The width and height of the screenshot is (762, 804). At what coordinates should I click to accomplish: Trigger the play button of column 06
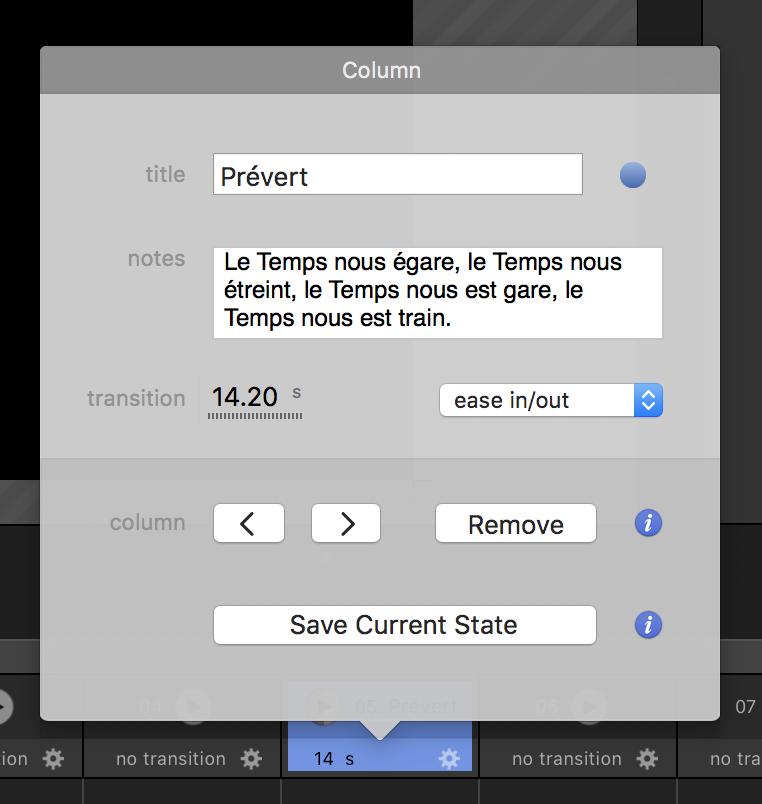(x=589, y=706)
